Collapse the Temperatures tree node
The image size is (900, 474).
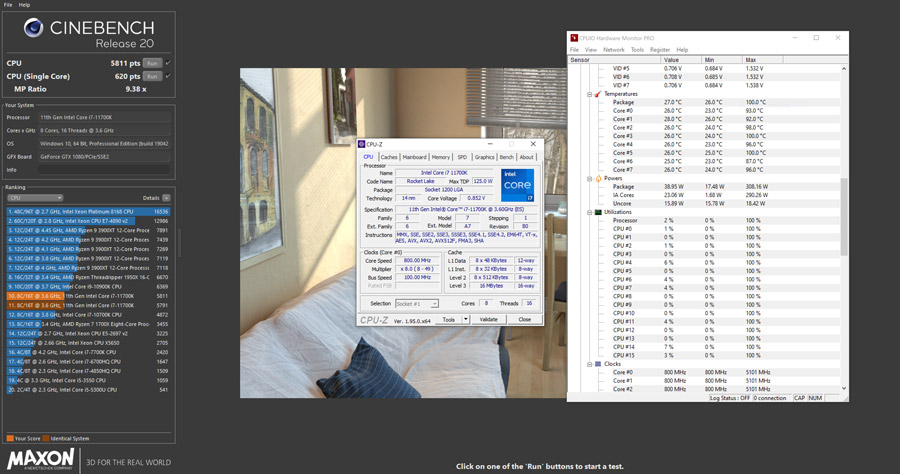(589, 94)
